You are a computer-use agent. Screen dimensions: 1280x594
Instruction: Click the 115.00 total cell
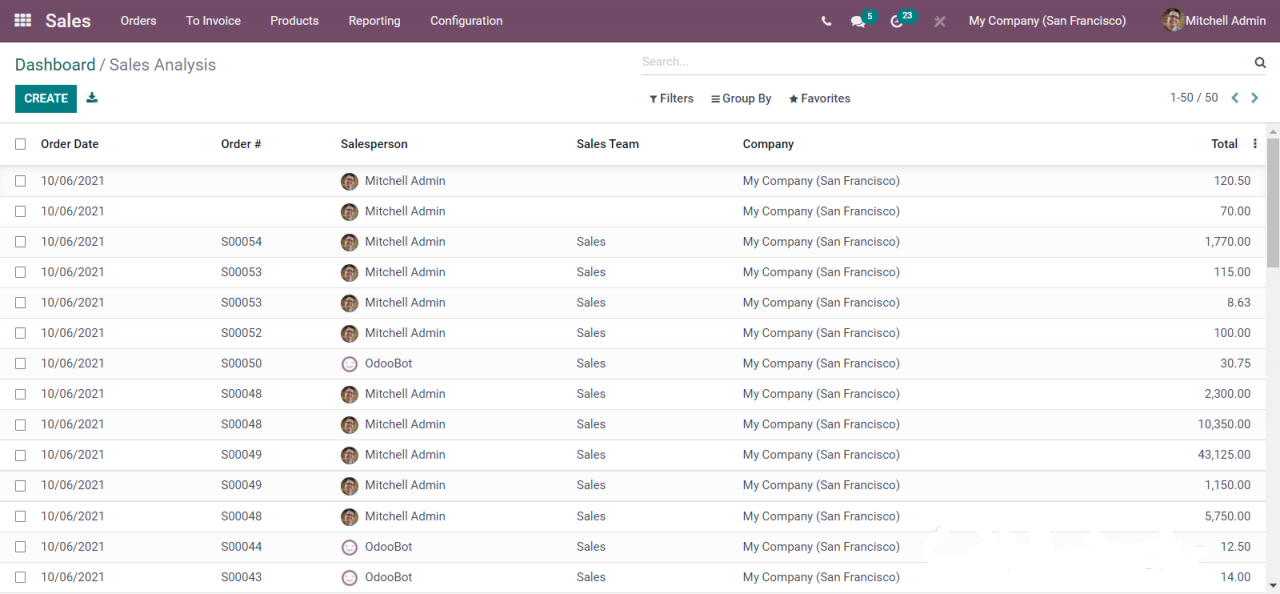coord(1232,272)
